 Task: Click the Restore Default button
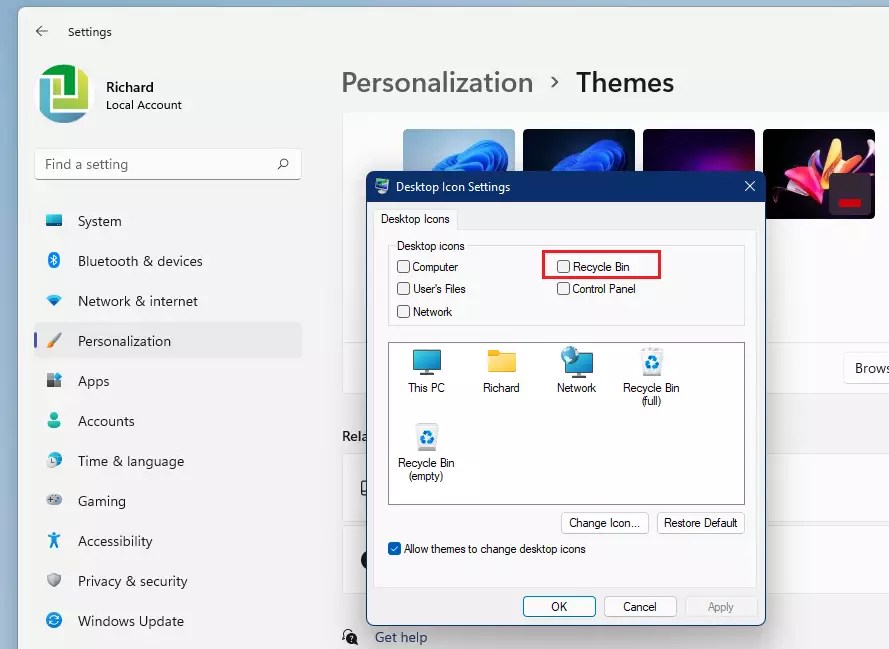700,523
